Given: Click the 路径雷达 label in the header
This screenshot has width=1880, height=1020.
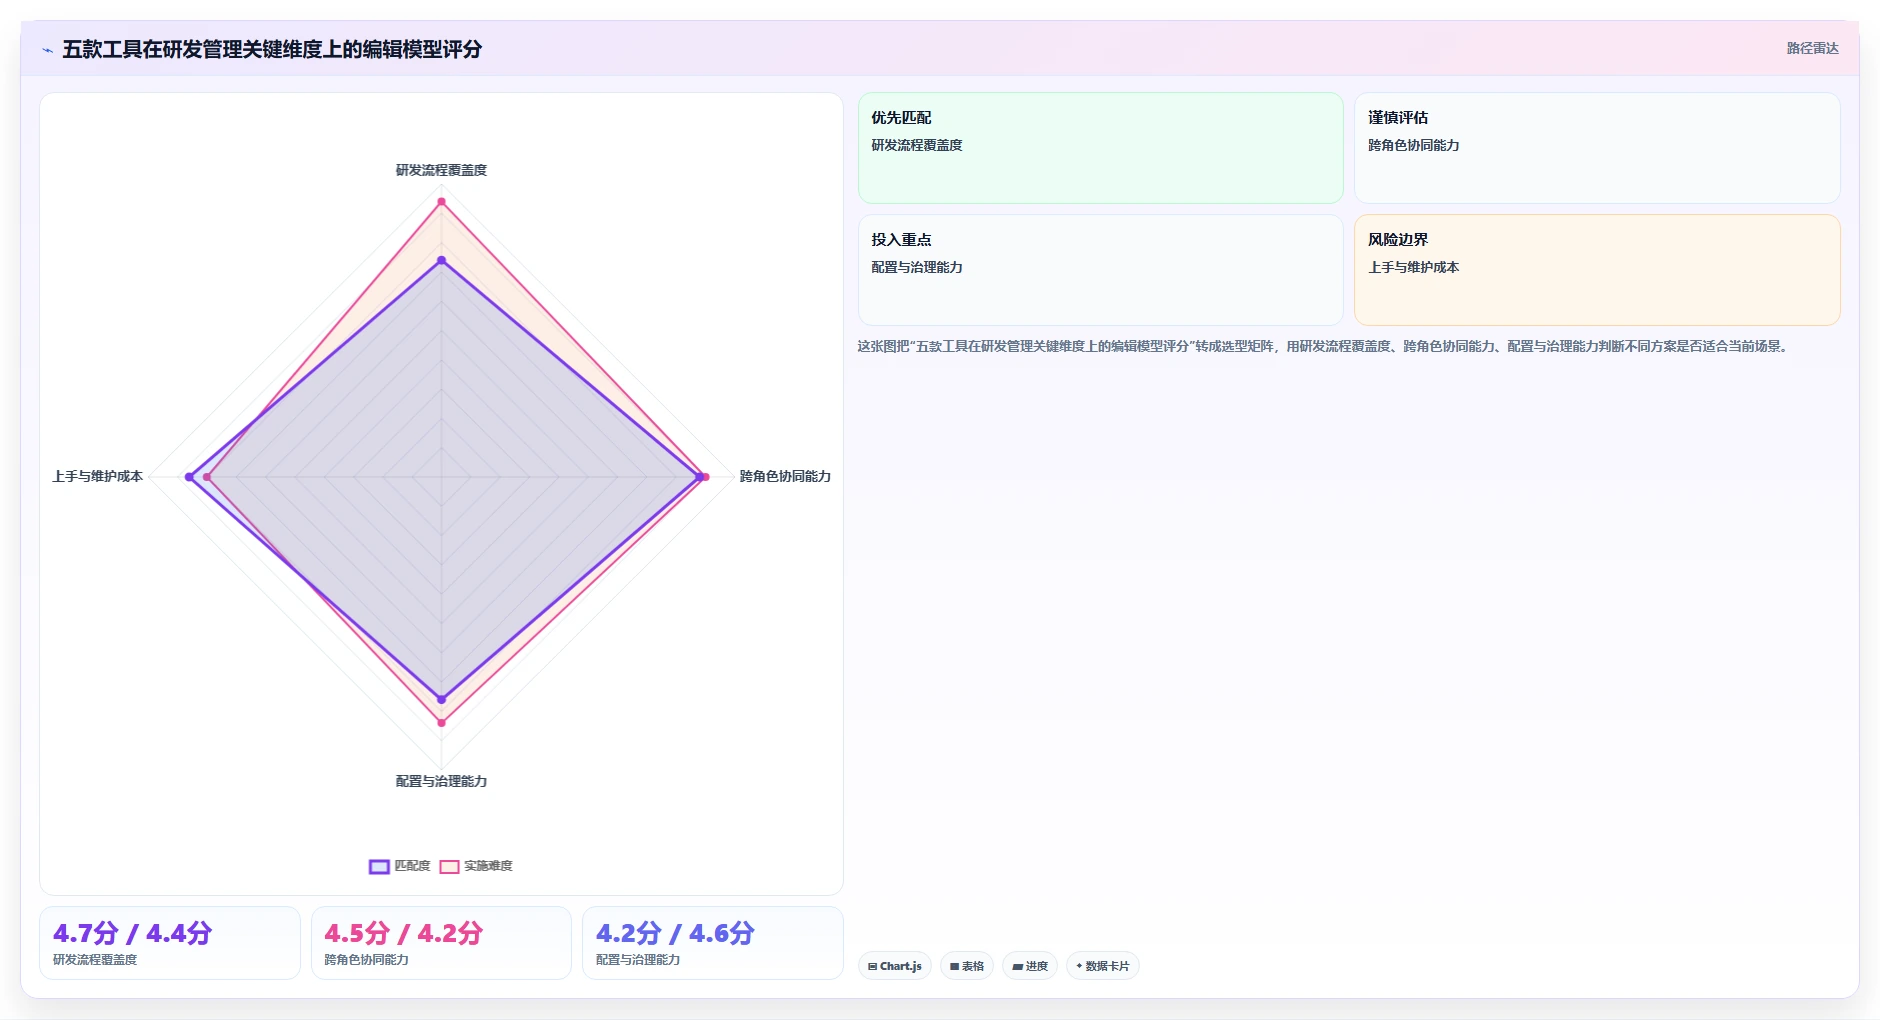Looking at the screenshot, I should click(x=1812, y=48).
